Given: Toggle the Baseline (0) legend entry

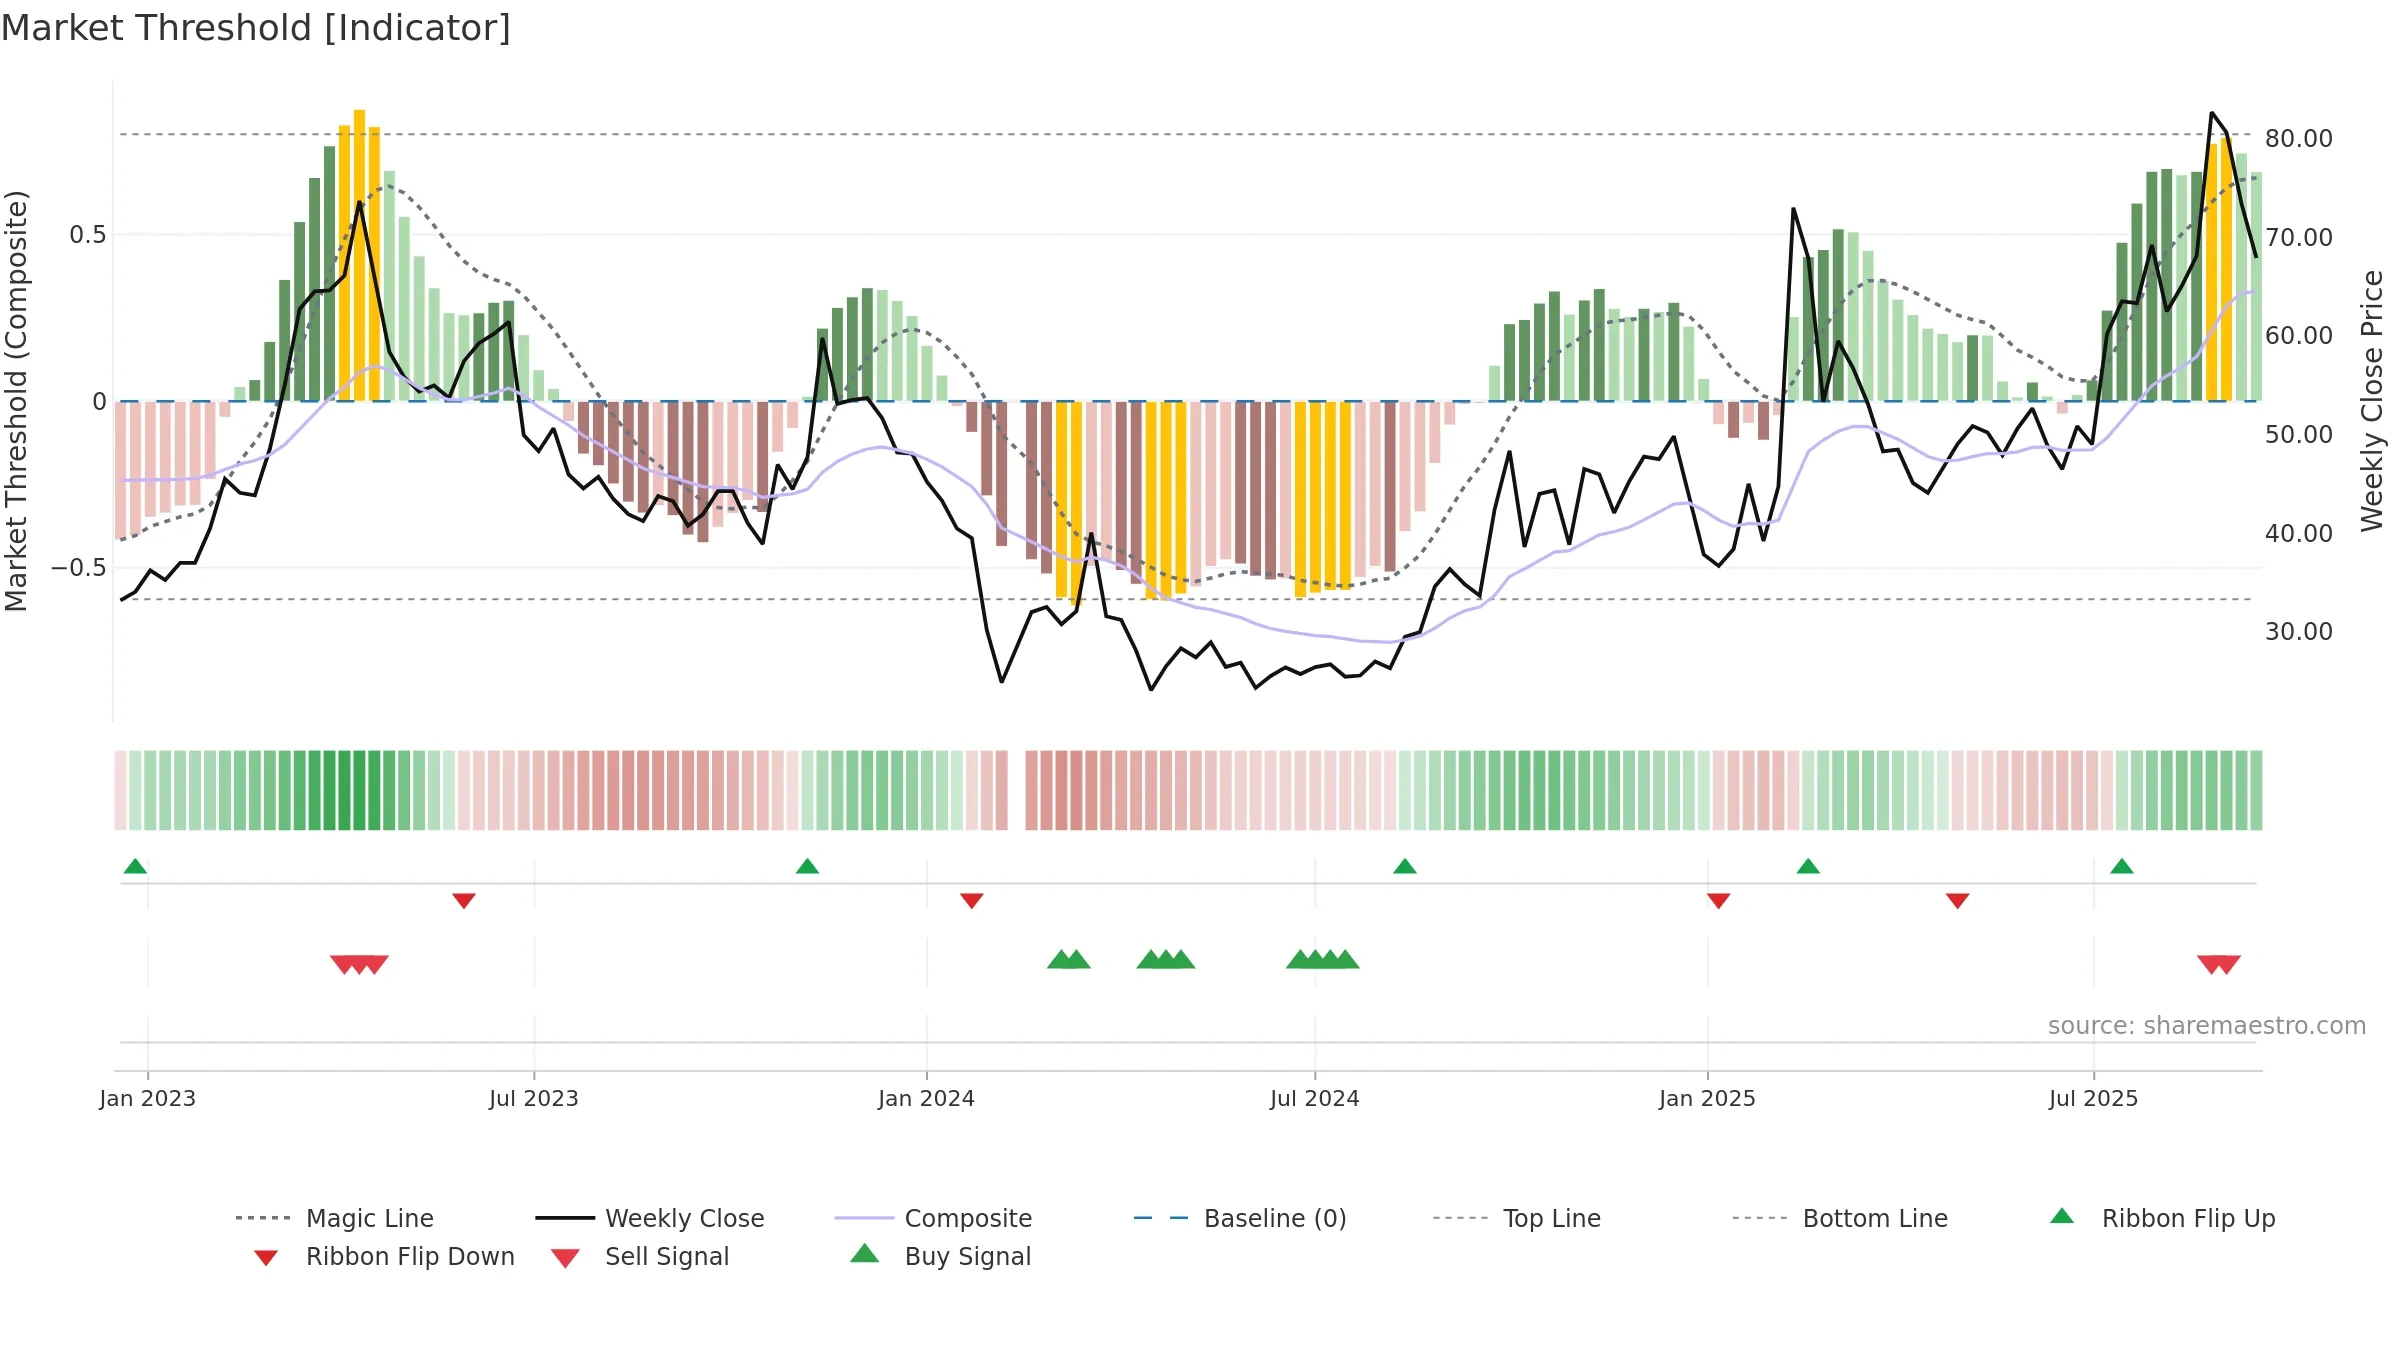Looking at the screenshot, I should point(1240,1218).
